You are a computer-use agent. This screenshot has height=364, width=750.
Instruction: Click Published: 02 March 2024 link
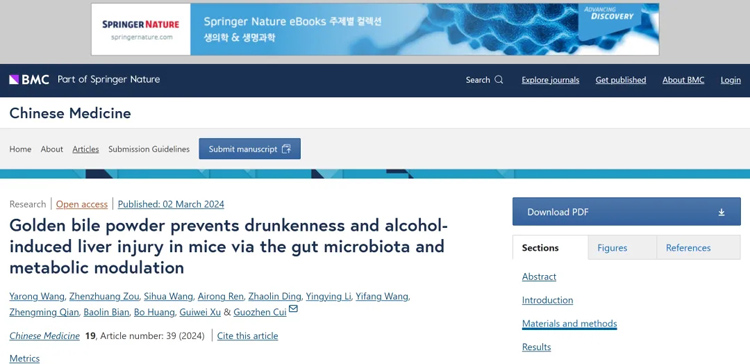pyautogui.click(x=171, y=204)
